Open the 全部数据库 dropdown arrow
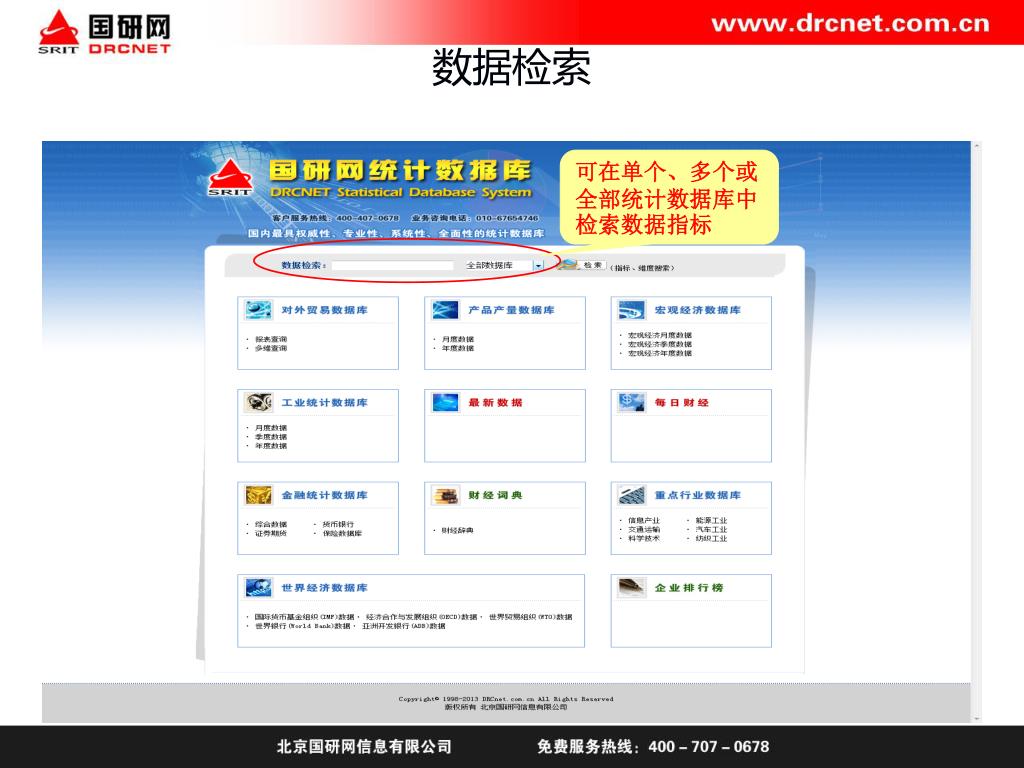Screen dimensions: 1024x768 [x=538, y=266]
